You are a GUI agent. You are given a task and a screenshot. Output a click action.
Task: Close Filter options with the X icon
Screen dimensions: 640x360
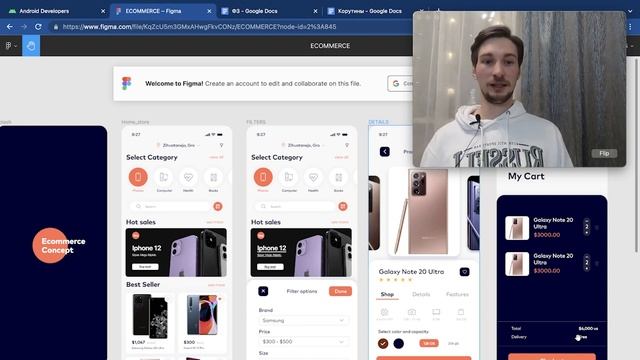(x=263, y=291)
